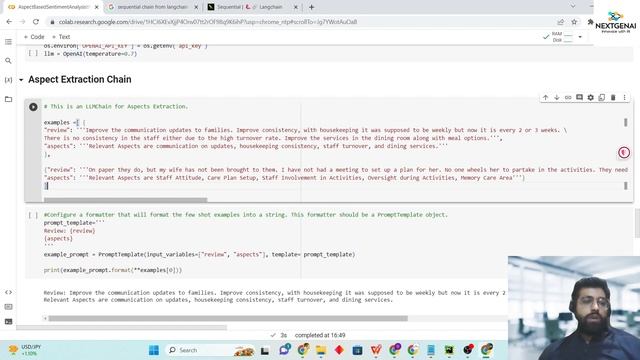Close the Sequential Langchain tab
This screenshot has width=640, height=360.
click(x=296, y=7)
